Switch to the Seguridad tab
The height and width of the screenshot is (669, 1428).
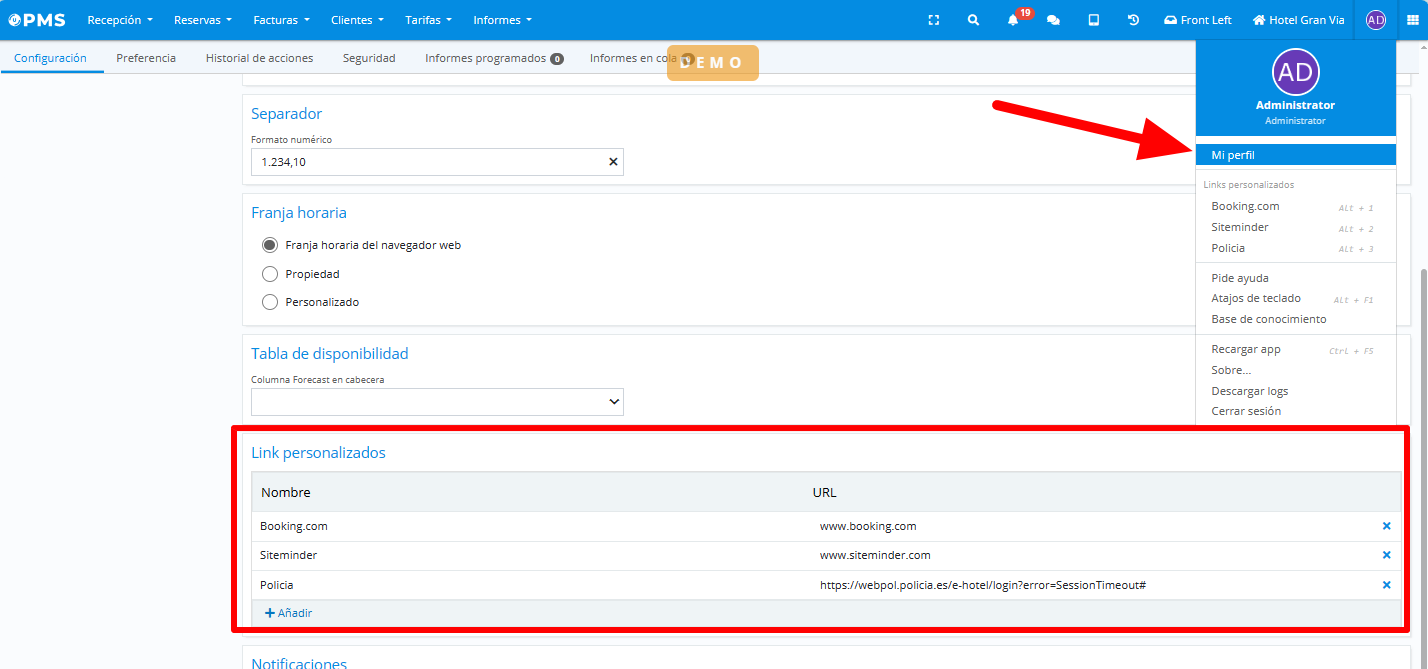point(369,58)
